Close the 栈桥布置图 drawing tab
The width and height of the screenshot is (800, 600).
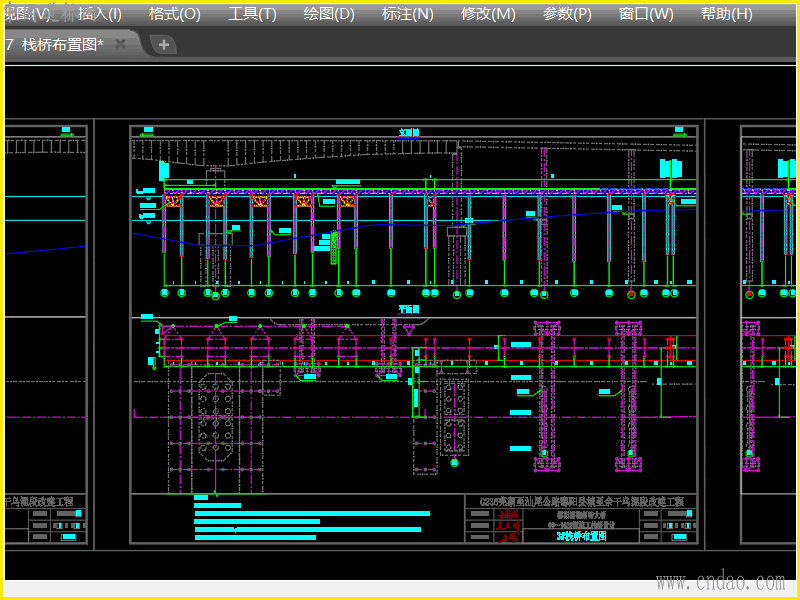coord(121,45)
